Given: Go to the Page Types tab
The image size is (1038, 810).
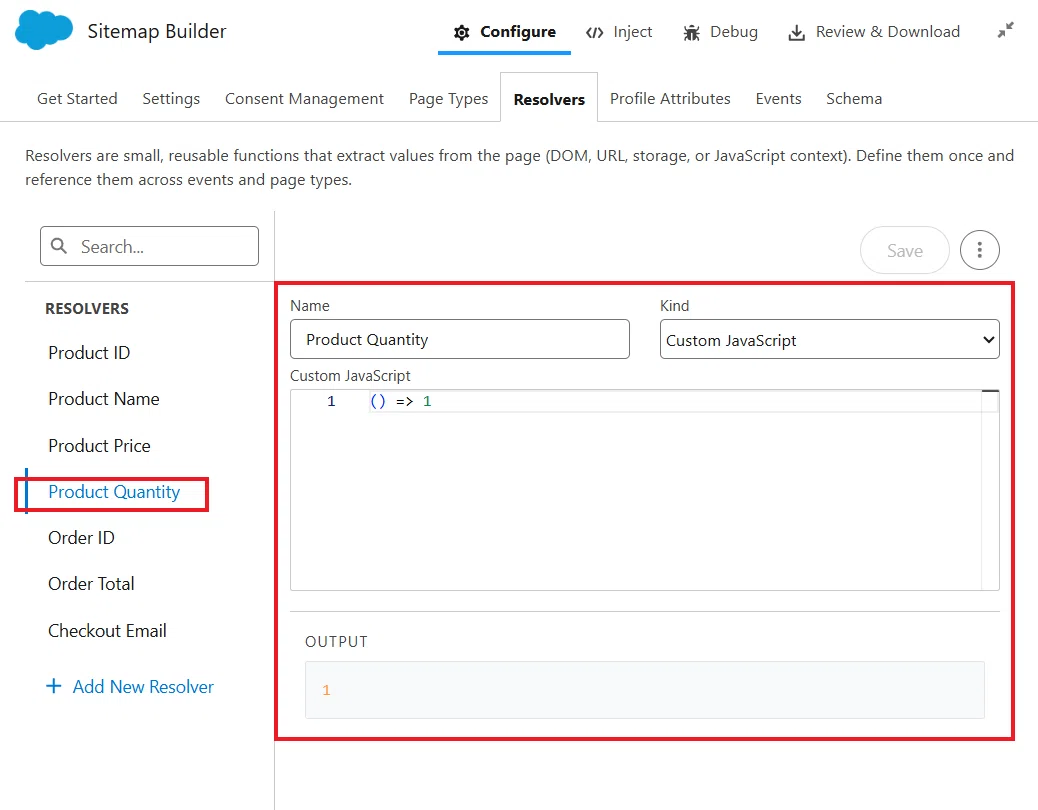Looking at the screenshot, I should (448, 99).
